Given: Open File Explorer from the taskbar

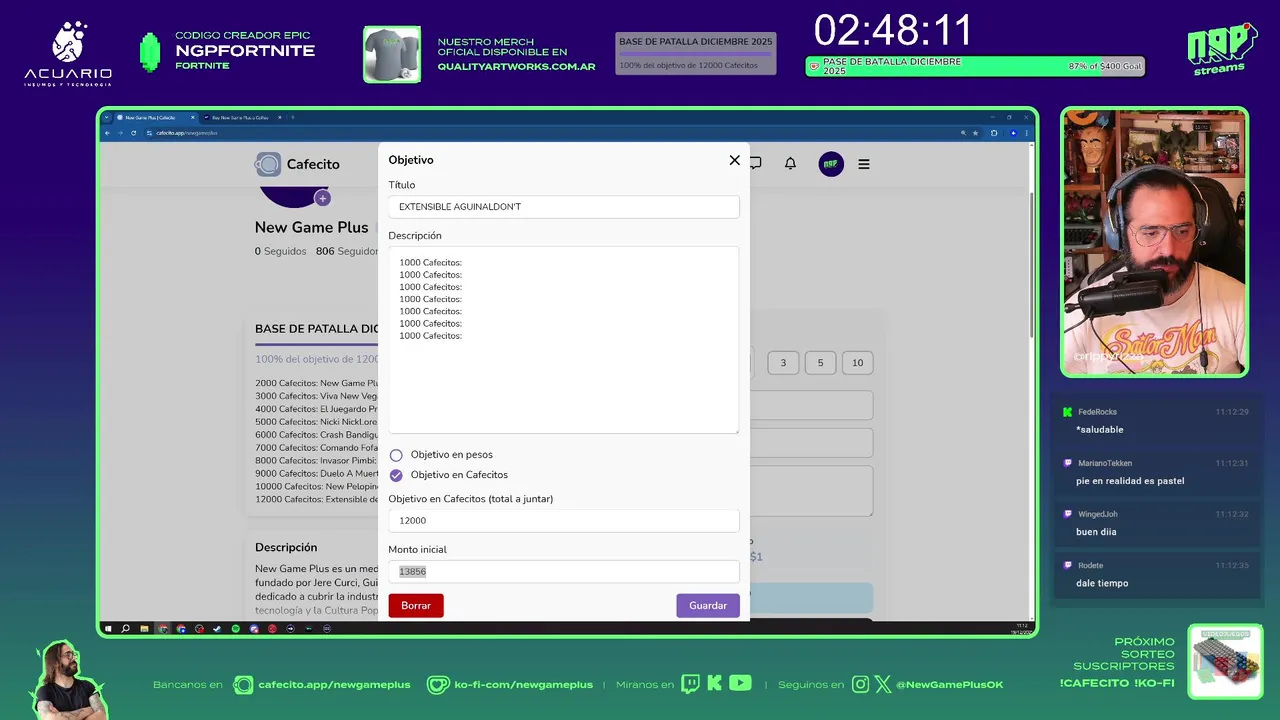Looking at the screenshot, I should click(144, 628).
